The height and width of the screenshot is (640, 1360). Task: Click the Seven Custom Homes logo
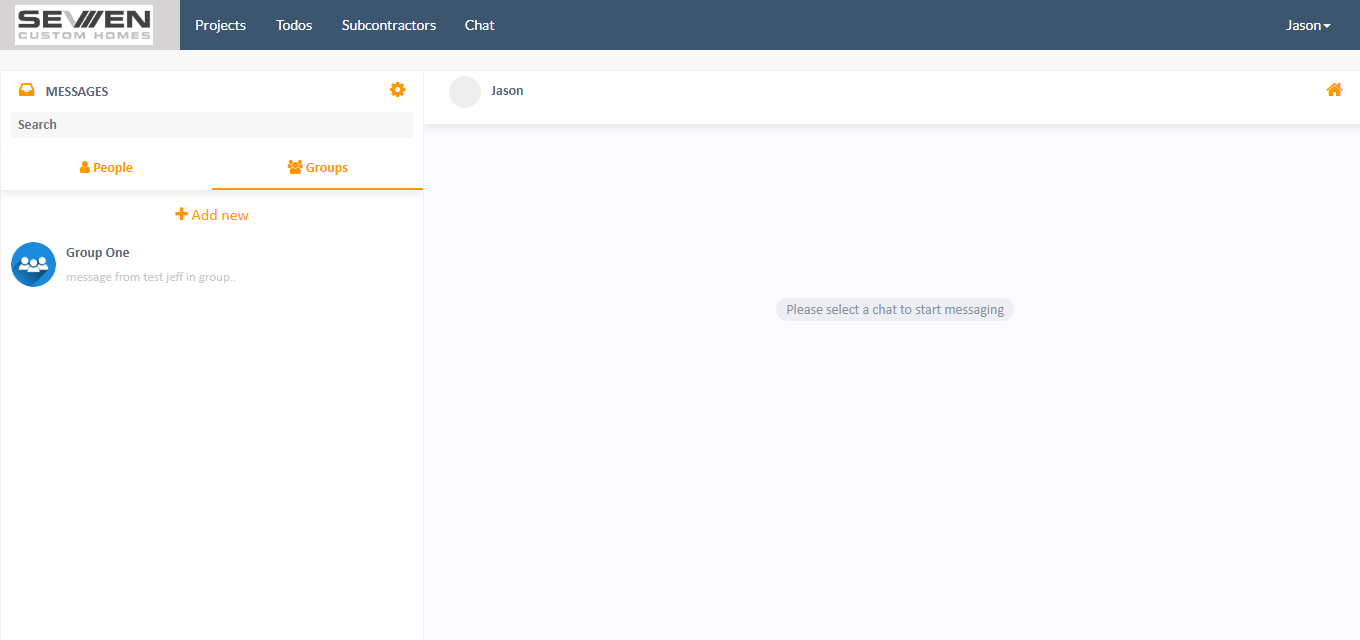click(83, 24)
